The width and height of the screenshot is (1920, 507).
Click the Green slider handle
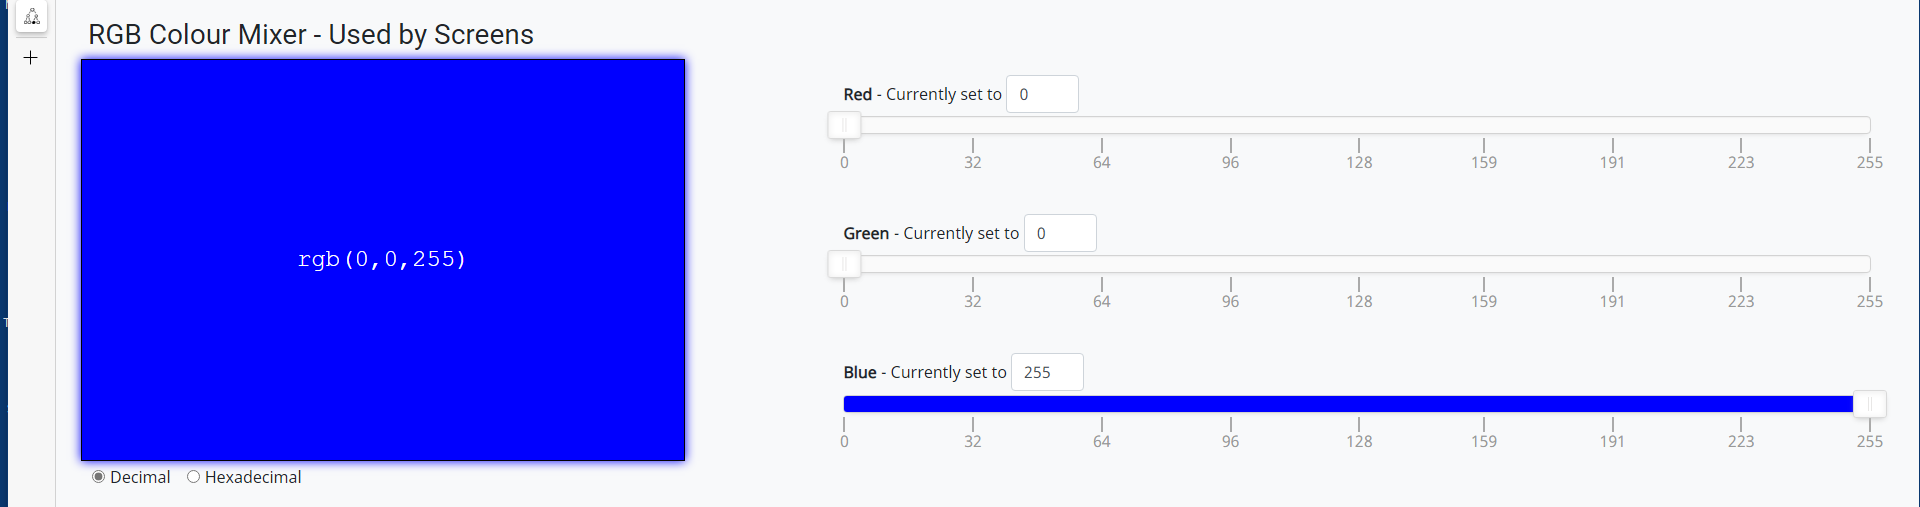844,264
